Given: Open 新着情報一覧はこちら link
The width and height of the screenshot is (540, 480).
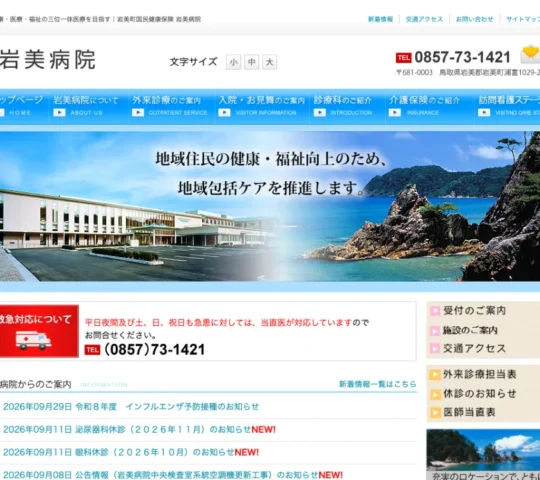Looking at the screenshot, I should pos(377,384).
